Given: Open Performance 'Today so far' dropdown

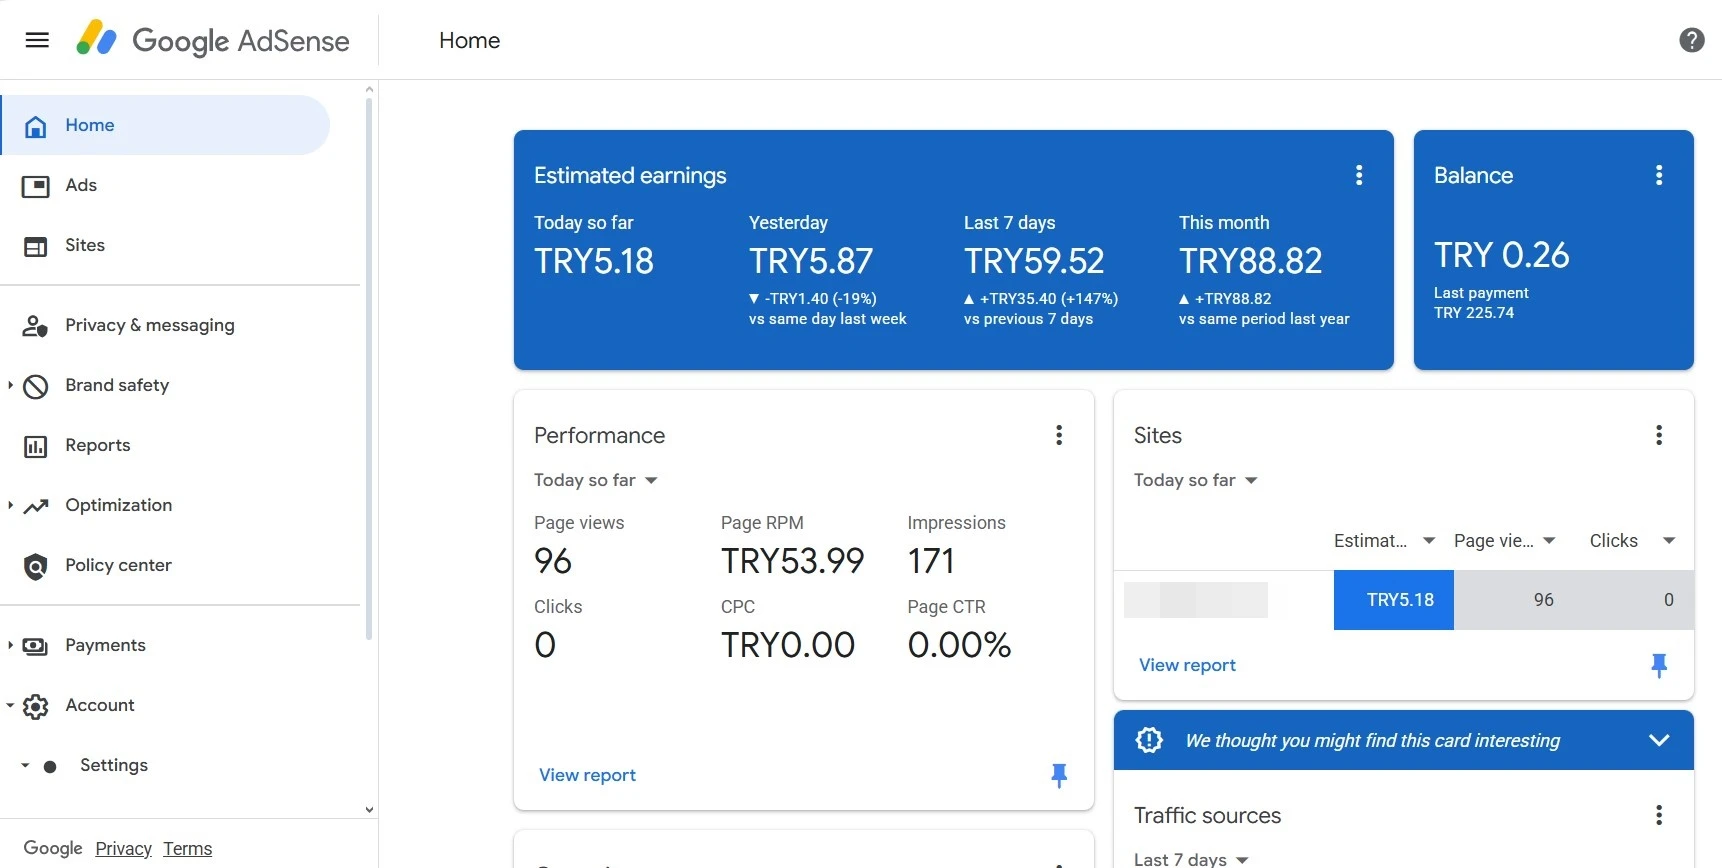Looking at the screenshot, I should coord(596,480).
